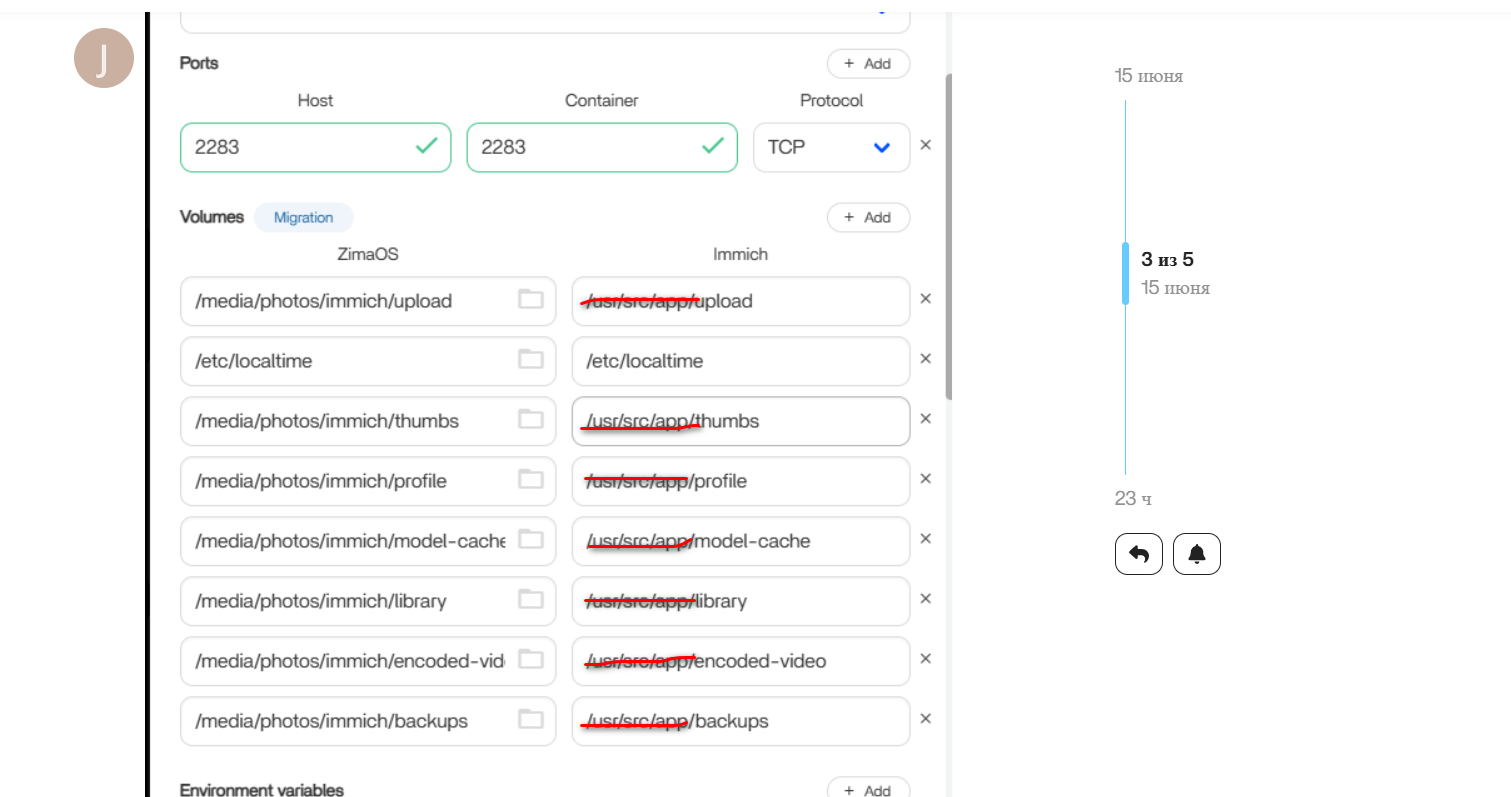Edit the /media/photos/immich/upload host path

point(368,301)
